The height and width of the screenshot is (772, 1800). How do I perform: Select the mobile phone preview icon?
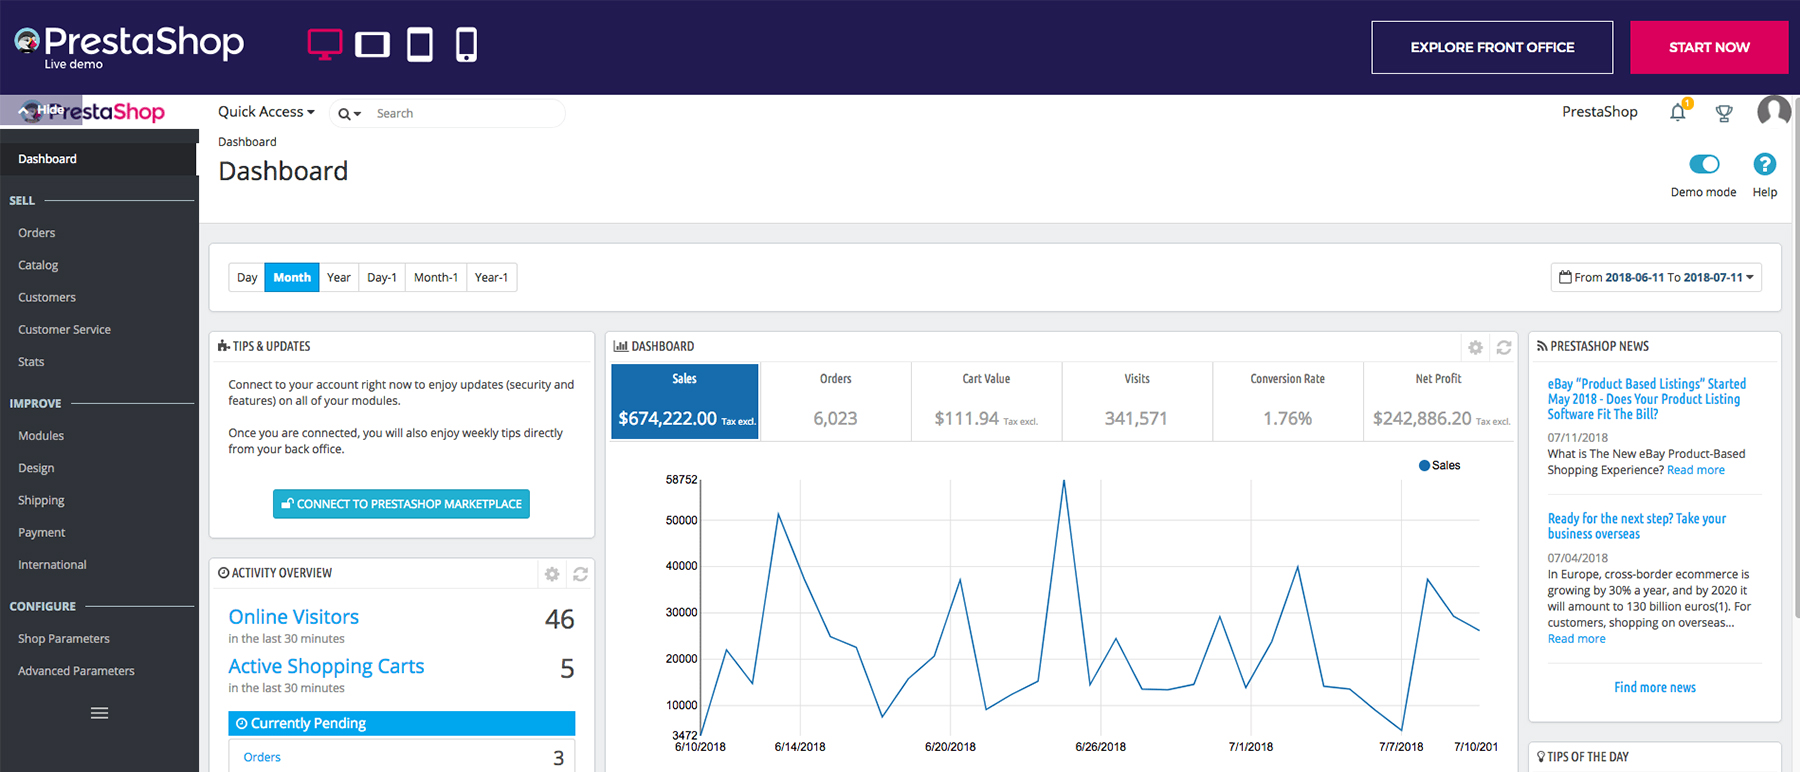(466, 45)
